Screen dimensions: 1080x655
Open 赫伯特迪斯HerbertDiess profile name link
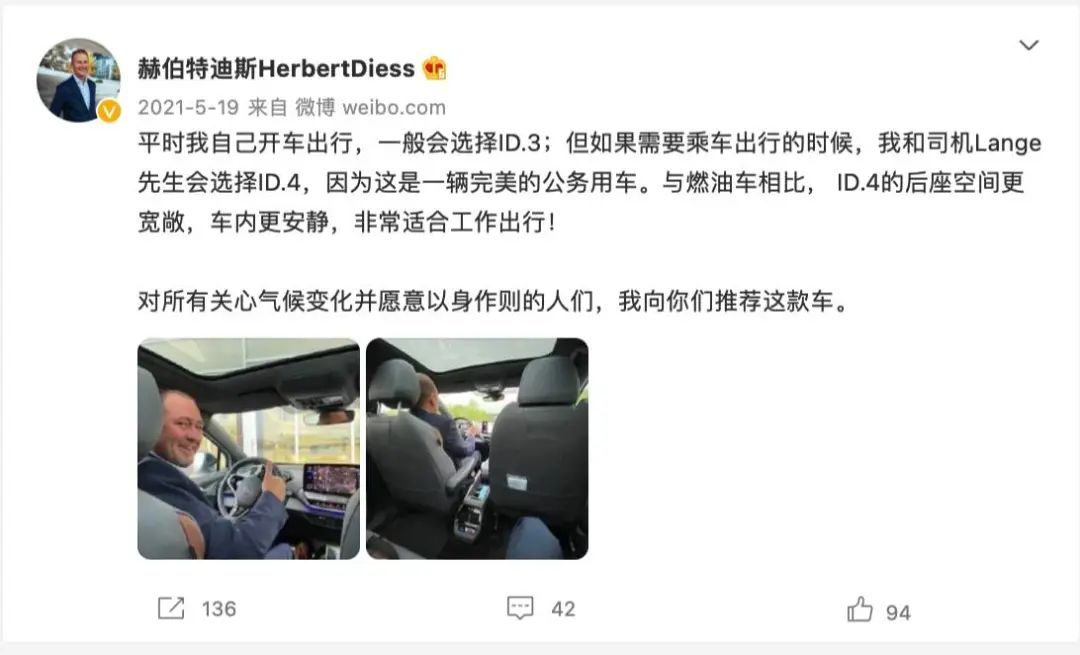276,68
